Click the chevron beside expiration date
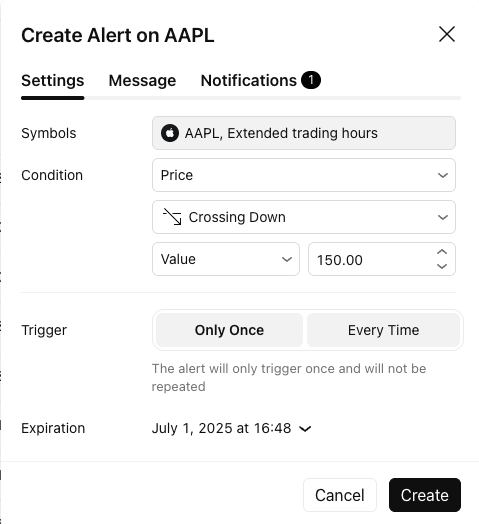The width and height of the screenshot is (479, 524). click(x=305, y=429)
